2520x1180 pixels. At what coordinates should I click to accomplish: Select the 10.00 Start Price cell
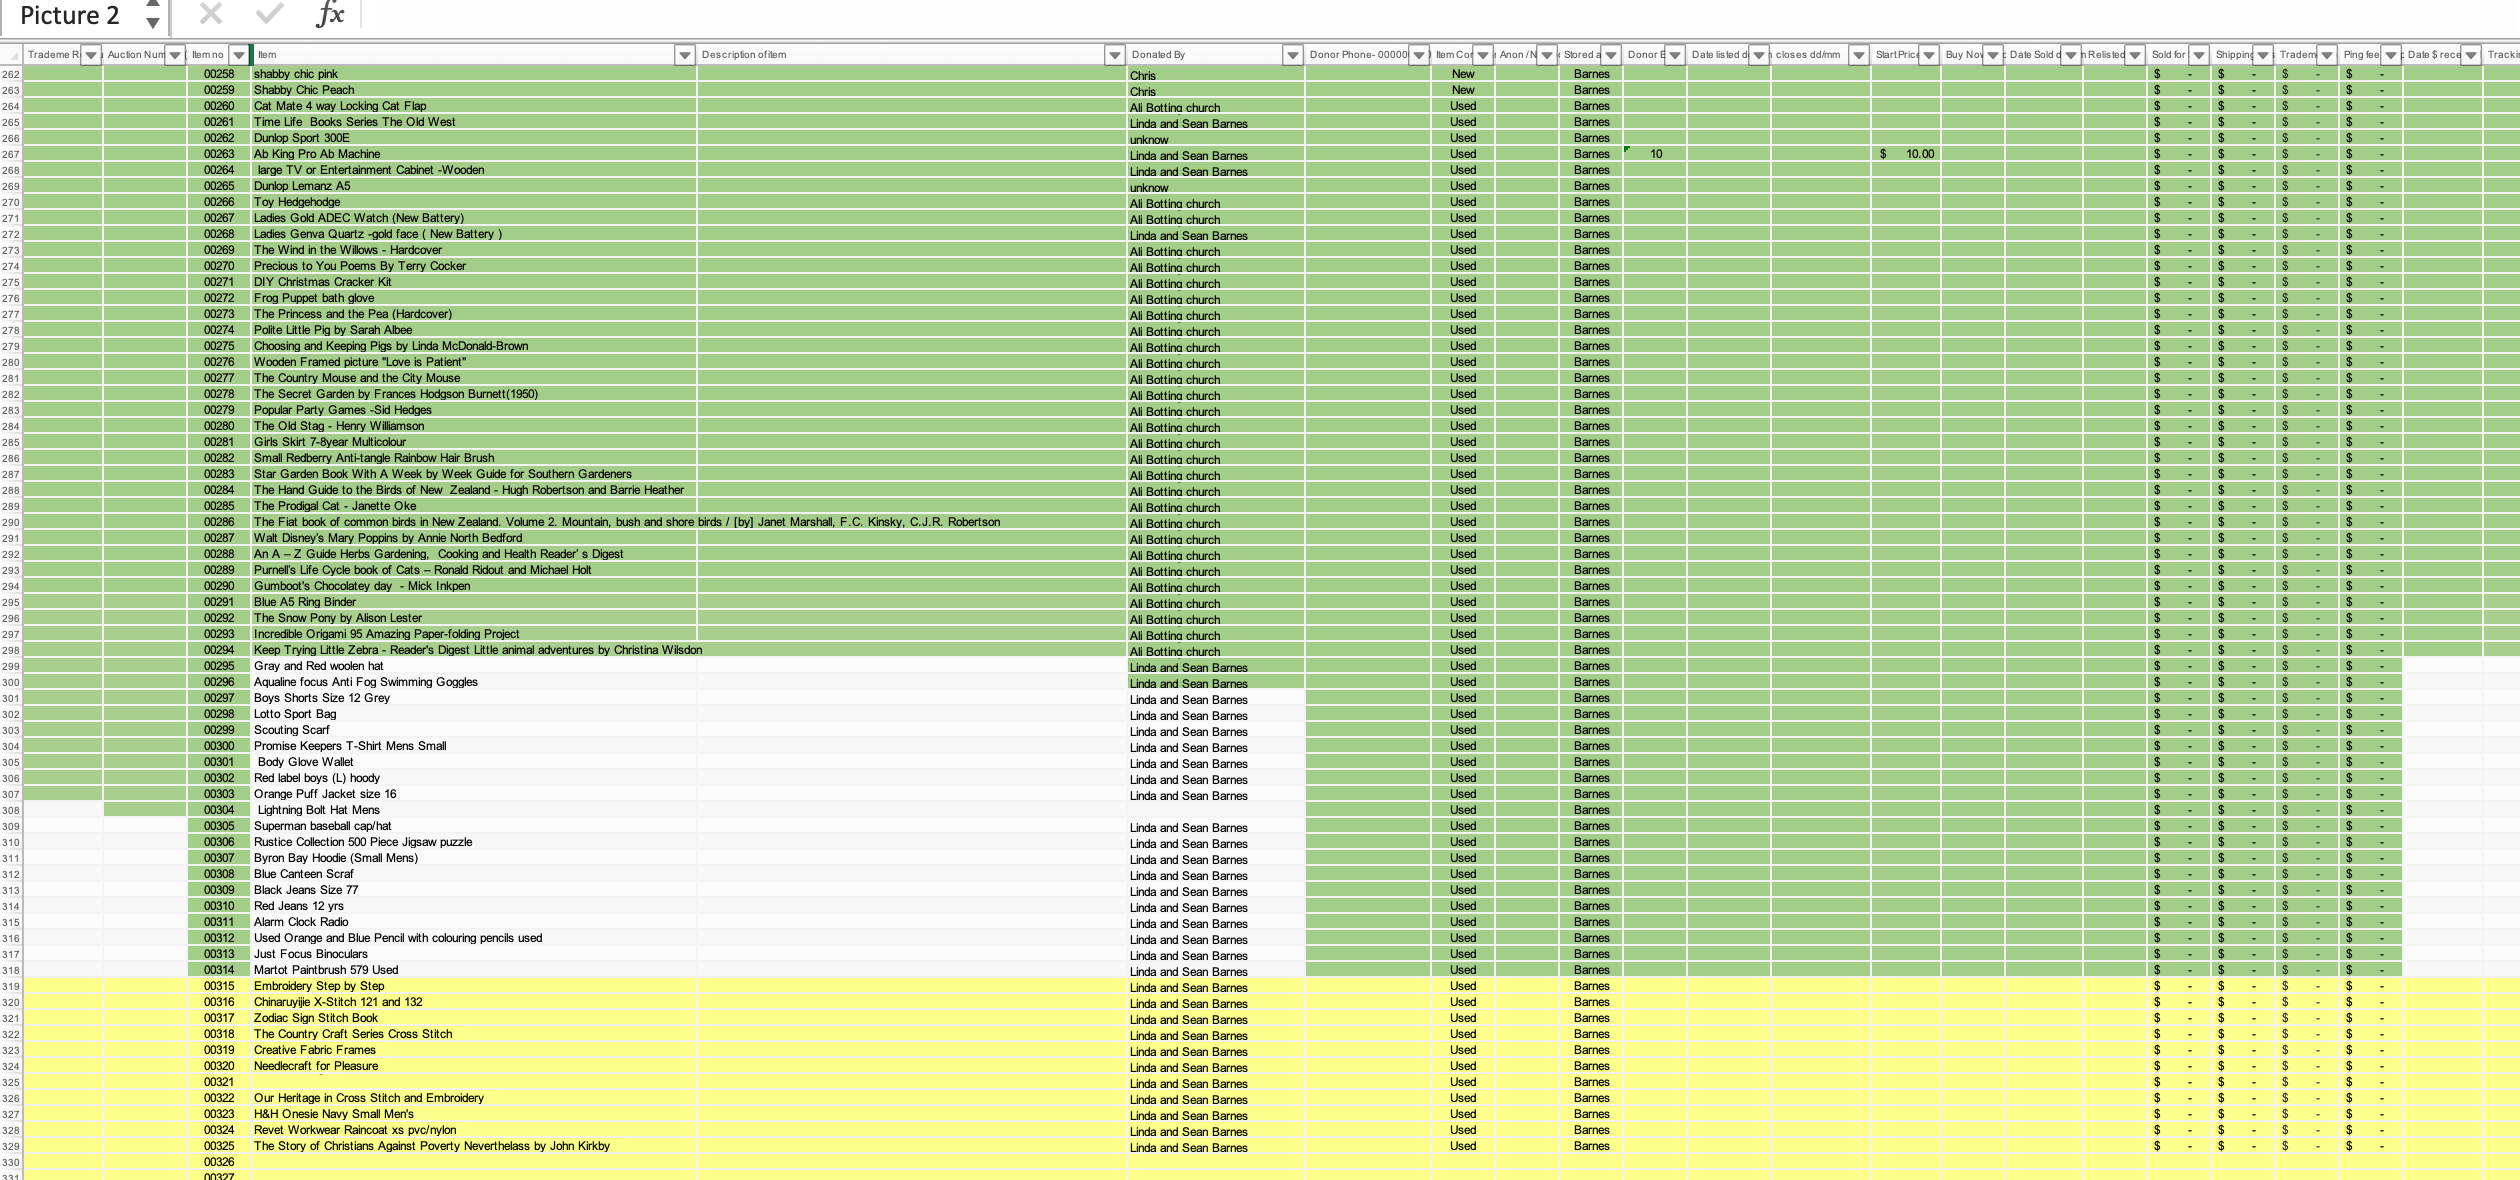click(1906, 154)
